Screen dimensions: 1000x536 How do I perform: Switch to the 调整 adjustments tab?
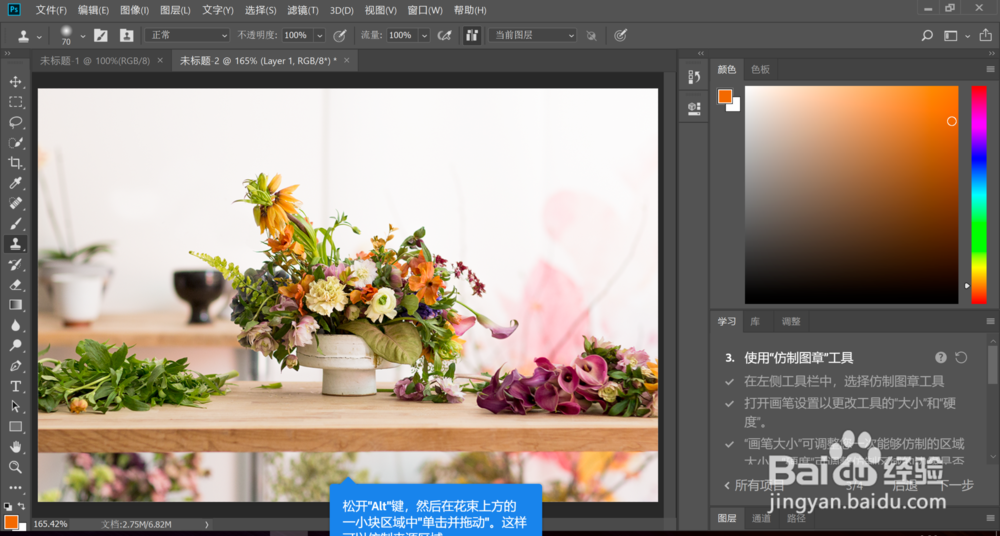click(791, 321)
